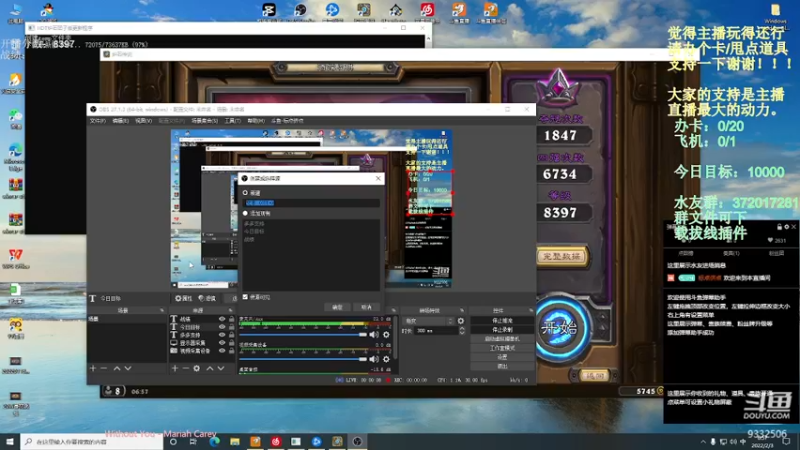Remove selected source with the minus icon

[x=186, y=368]
